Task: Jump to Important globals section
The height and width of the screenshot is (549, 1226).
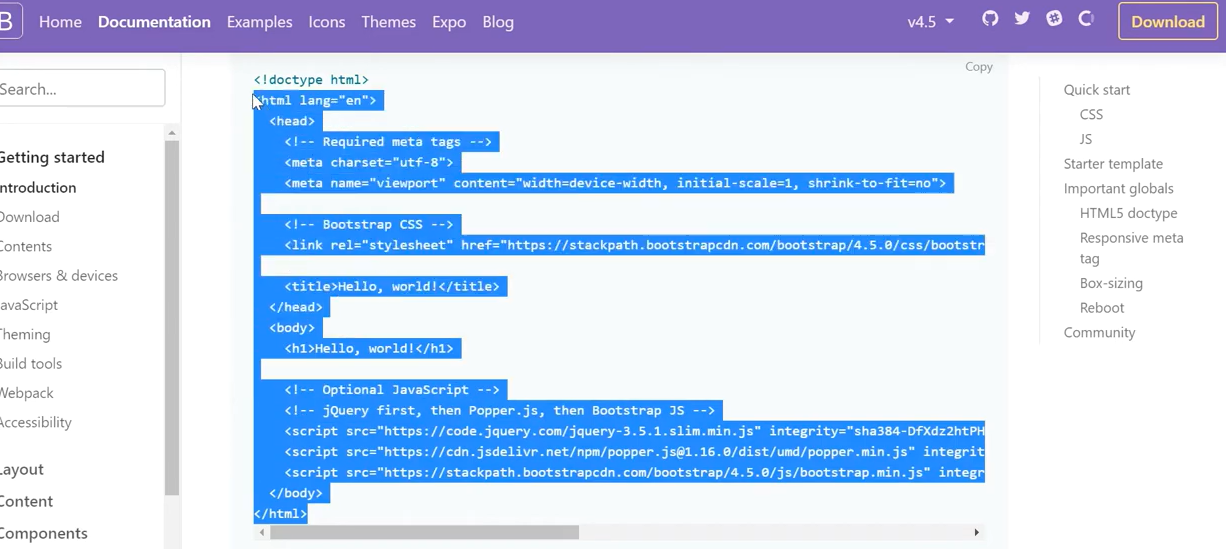Action: (x=1119, y=188)
